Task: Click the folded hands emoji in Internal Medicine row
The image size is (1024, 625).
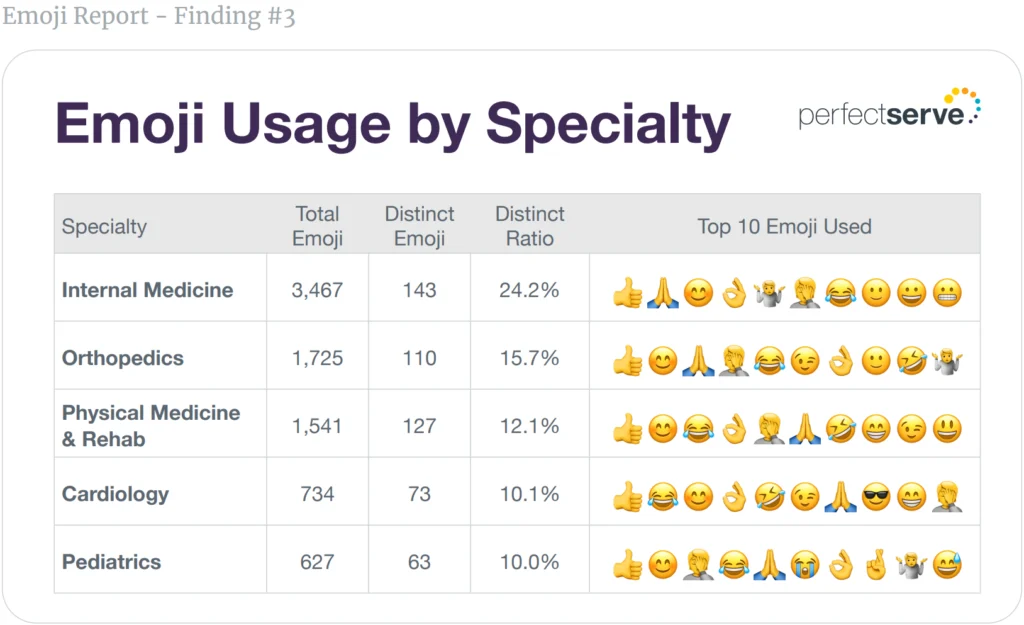Action: point(662,292)
